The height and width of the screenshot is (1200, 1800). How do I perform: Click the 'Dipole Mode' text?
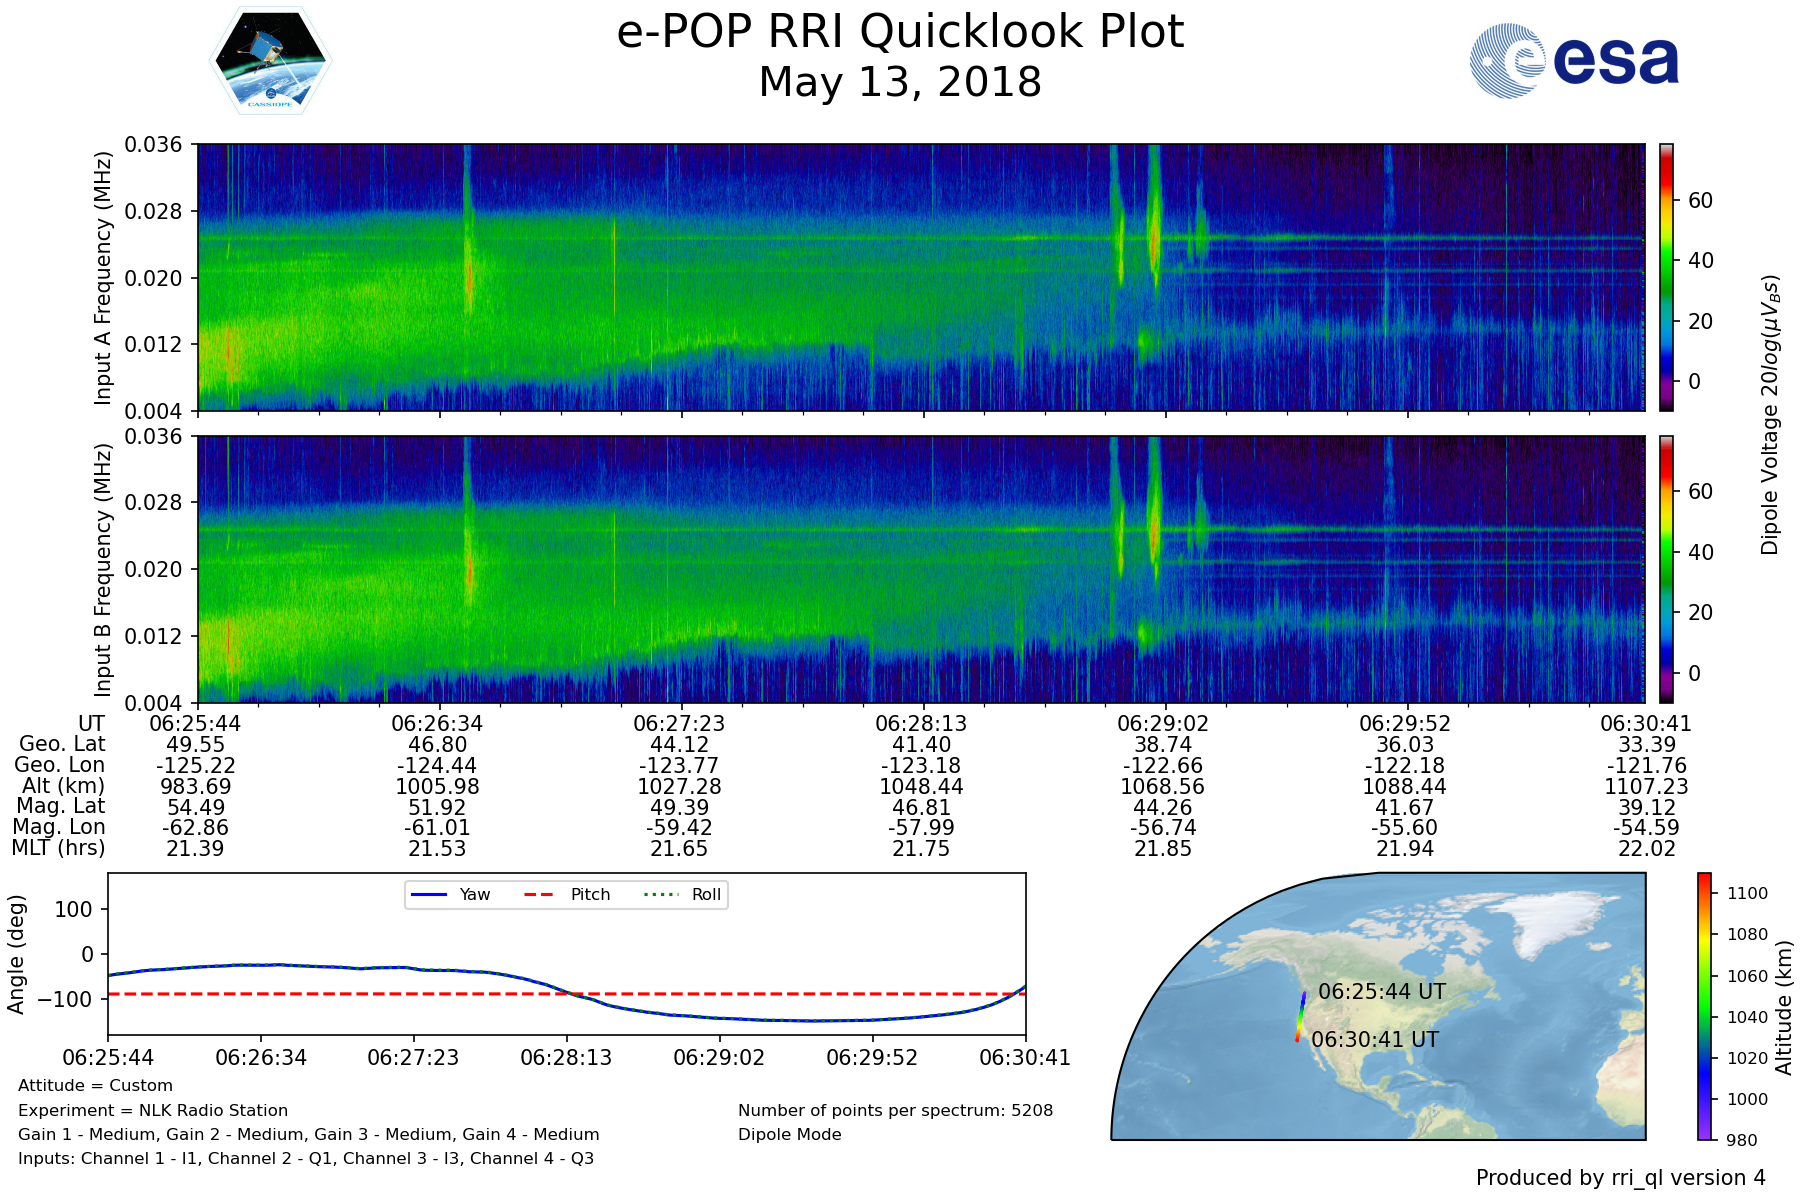coord(790,1134)
